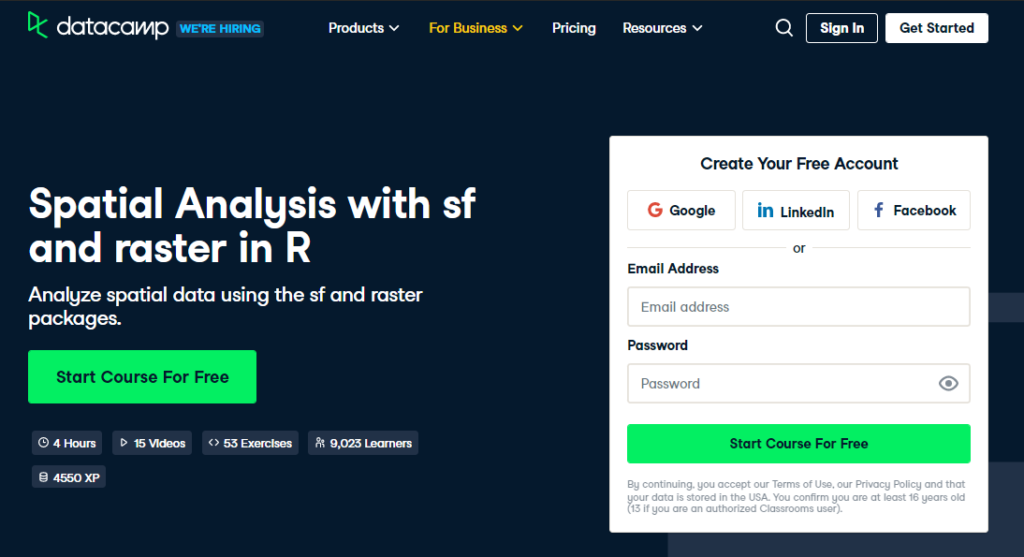Click the Spatial Analysis course title
This screenshot has height=557, width=1024.
click(x=252, y=225)
